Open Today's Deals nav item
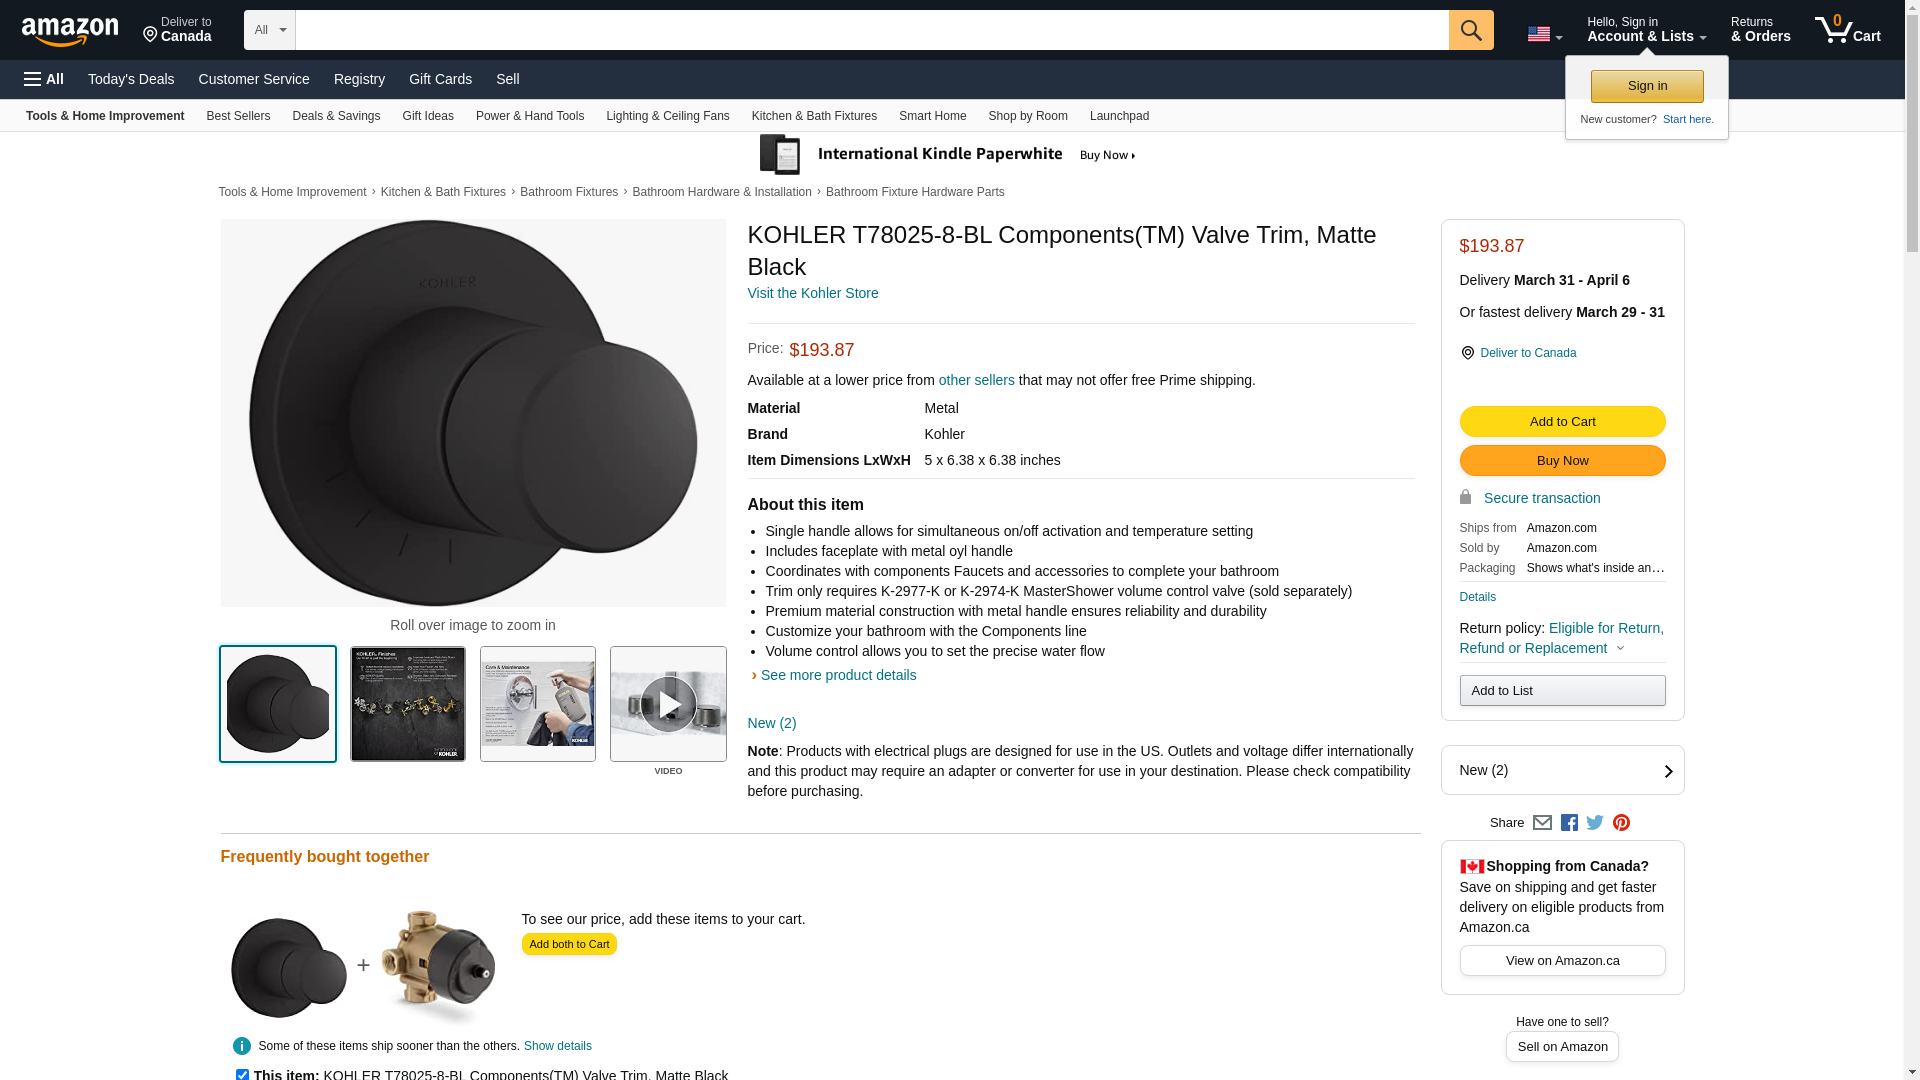The image size is (1920, 1080). (x=131, y=79)
